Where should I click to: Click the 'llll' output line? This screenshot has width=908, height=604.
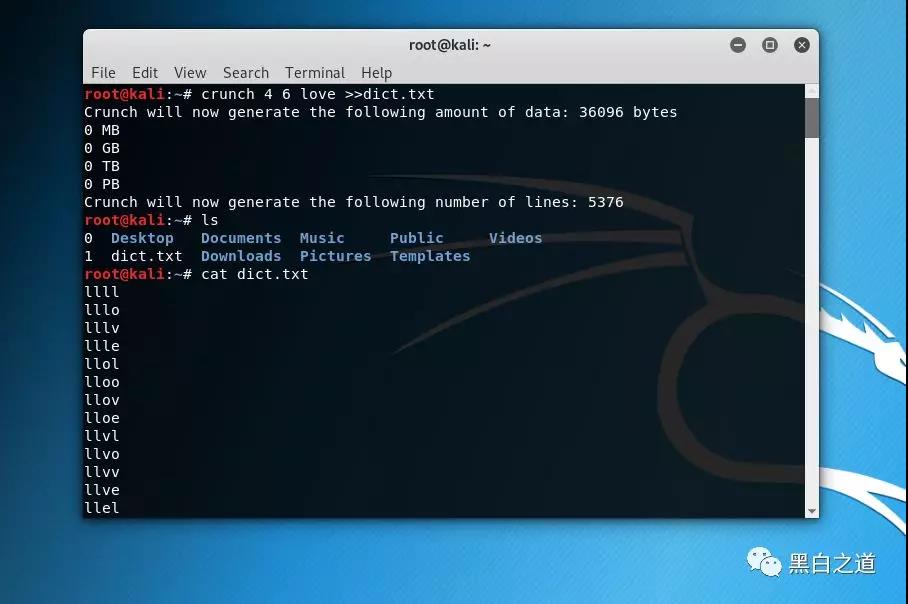coord(102,292)
